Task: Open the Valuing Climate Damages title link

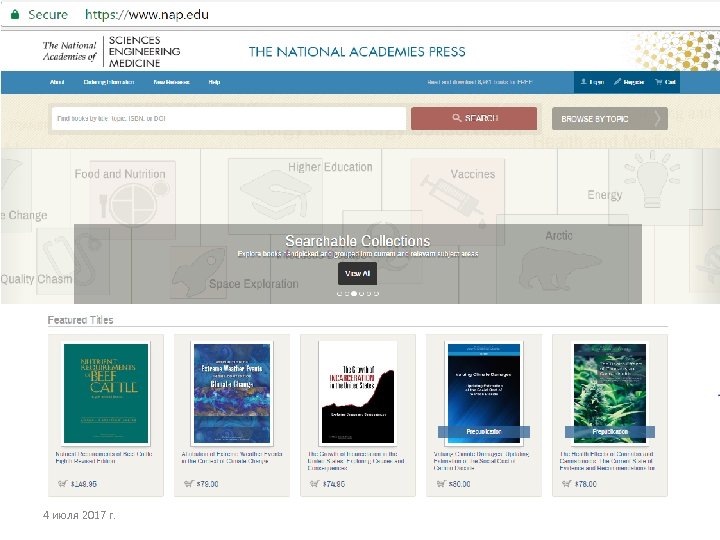Action: (x=481, y=461)
